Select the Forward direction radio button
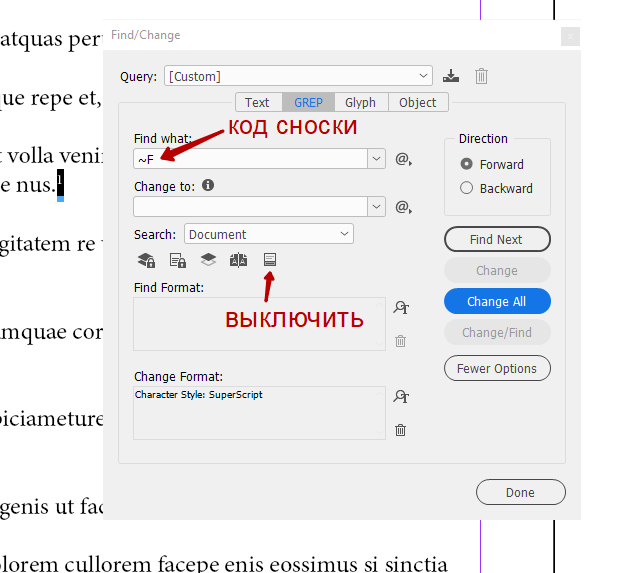 tap(466, 164)
